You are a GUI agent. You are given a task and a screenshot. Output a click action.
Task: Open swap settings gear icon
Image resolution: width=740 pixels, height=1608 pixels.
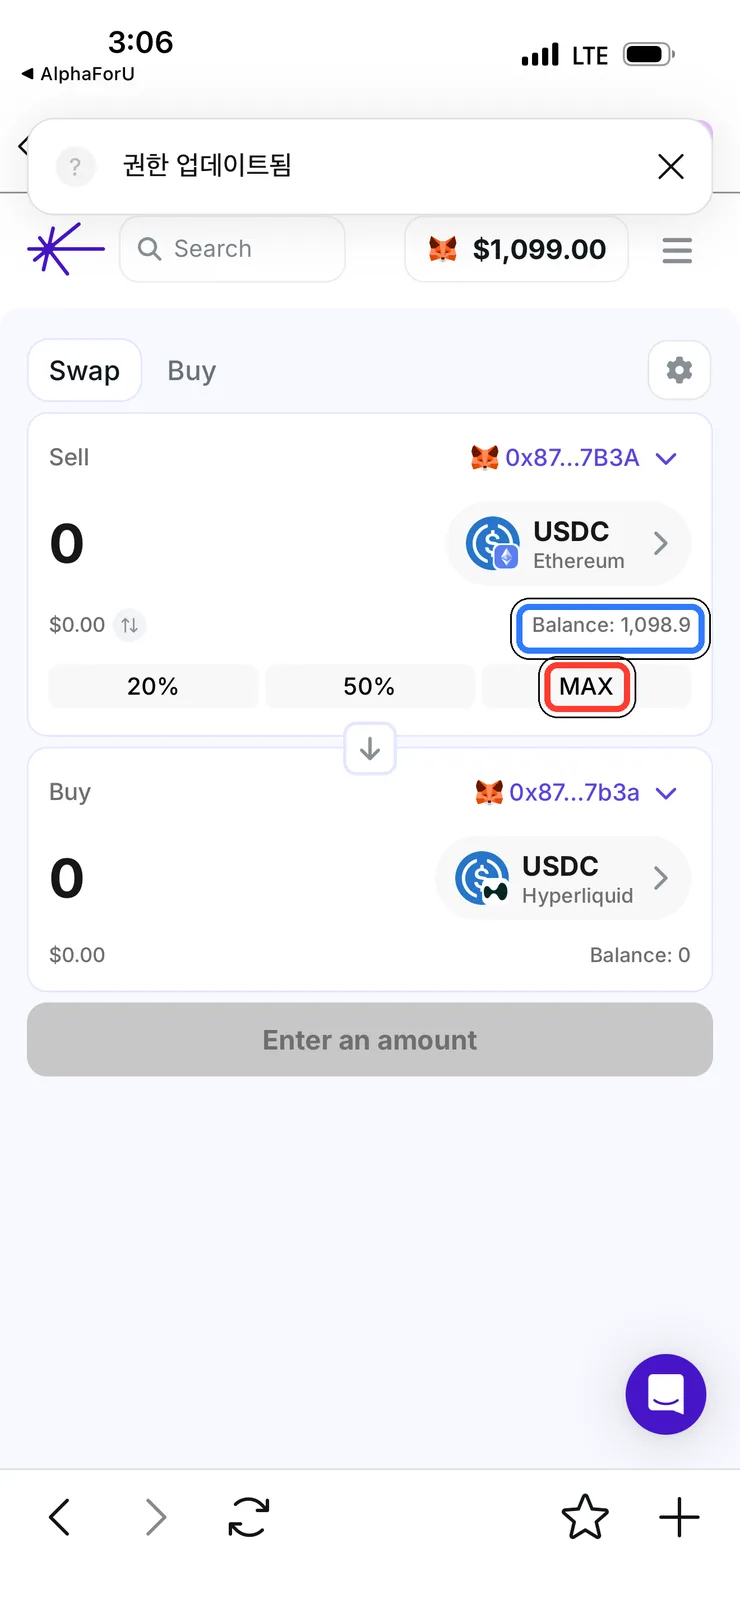click(679, 370)
